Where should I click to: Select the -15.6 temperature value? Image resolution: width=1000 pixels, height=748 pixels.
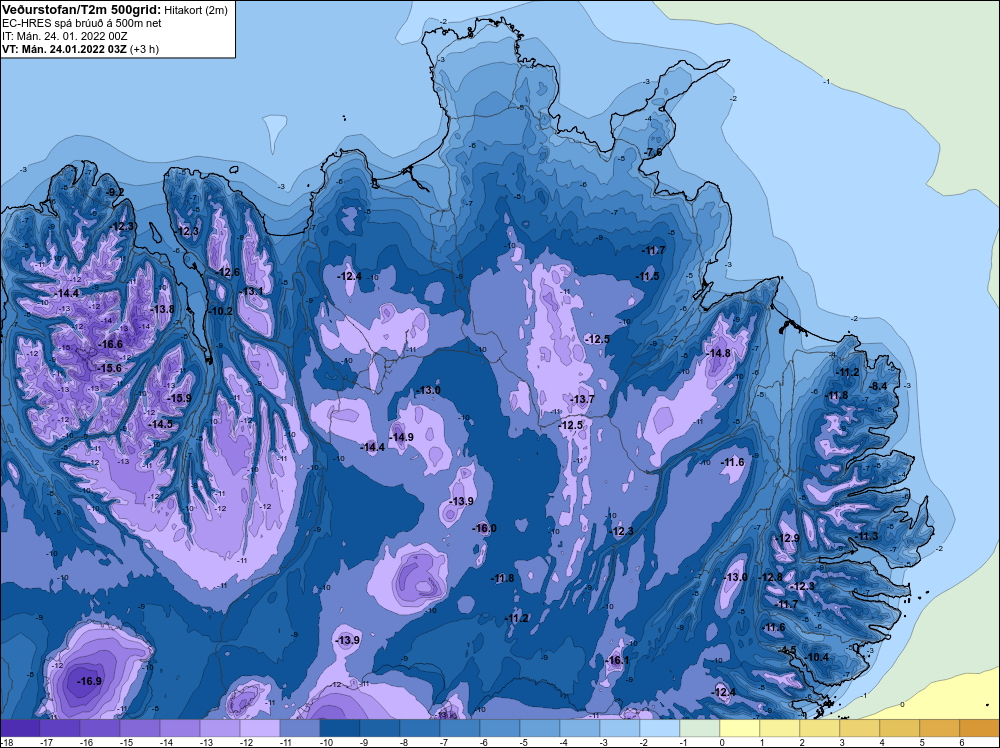point(109,369)
